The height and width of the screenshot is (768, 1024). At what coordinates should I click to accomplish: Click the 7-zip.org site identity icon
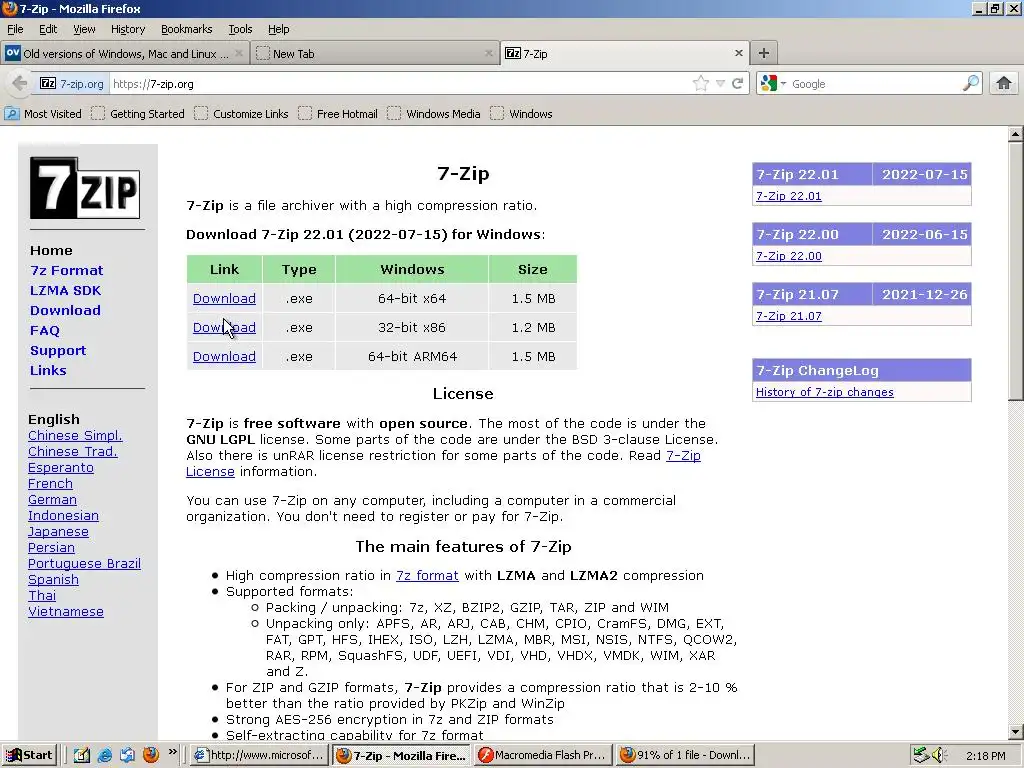click(71, 84)
